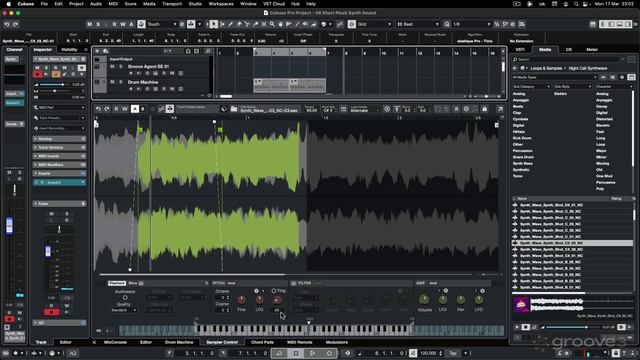Viewport: 640px width, 360px height.
Task: Click Media browser home icon
Action: pyautogui.click(x=522, y=68)
